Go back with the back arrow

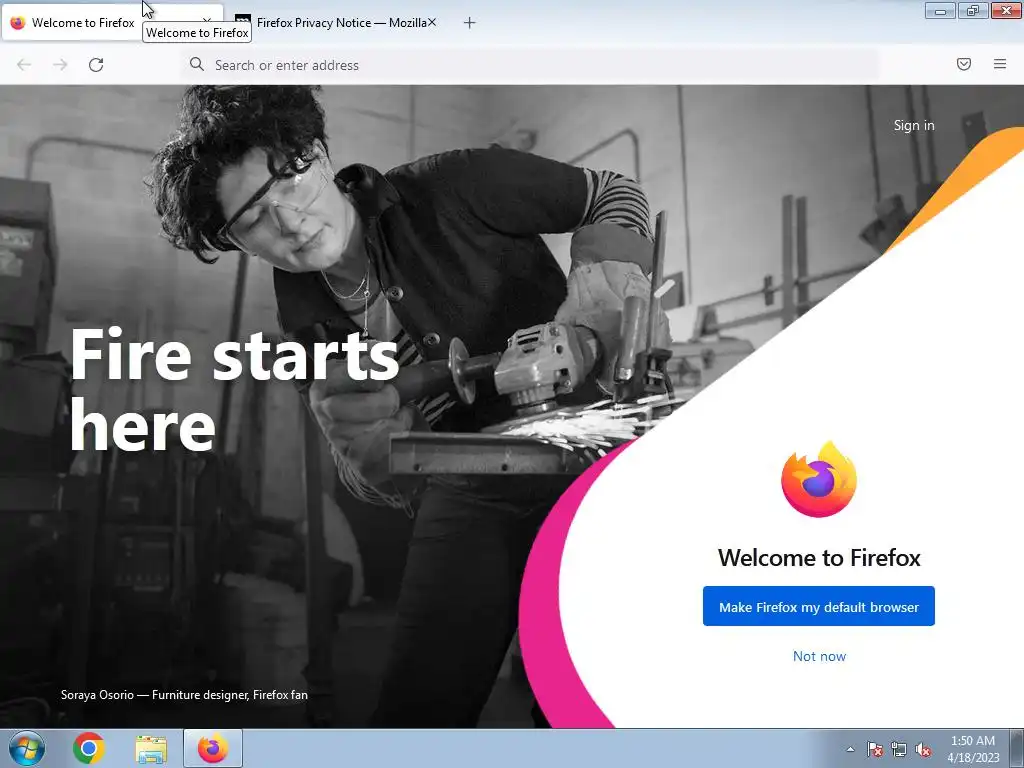point(24,65)
